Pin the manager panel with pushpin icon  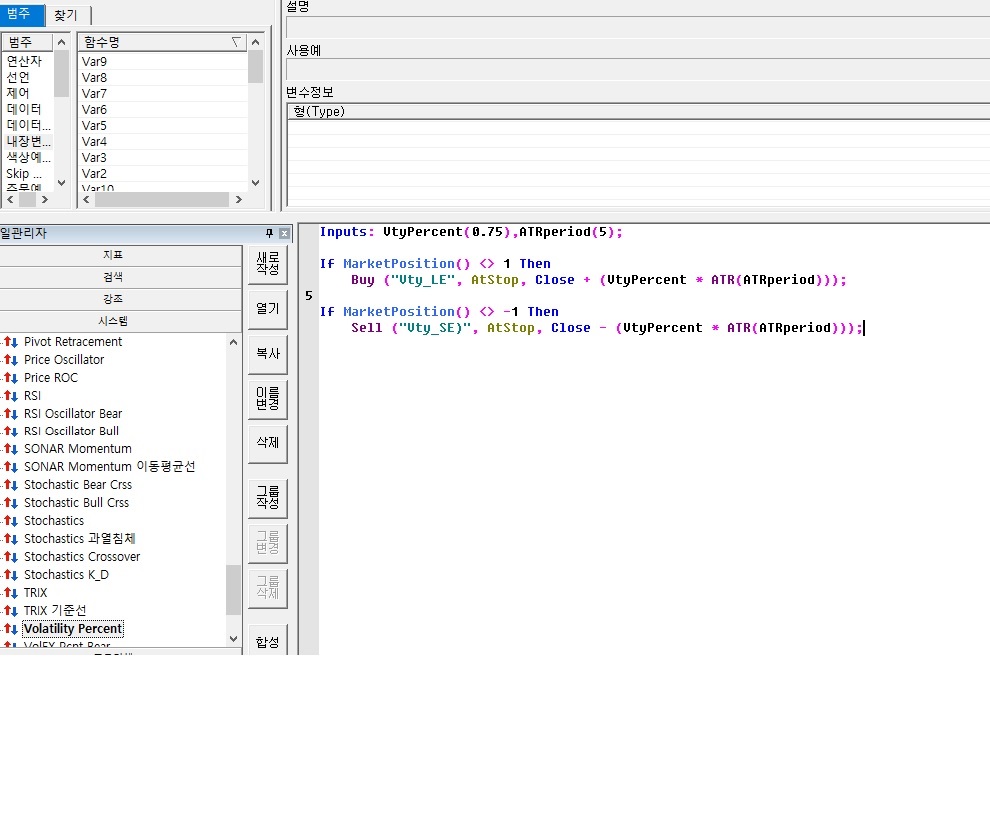(x=269, y=234)
